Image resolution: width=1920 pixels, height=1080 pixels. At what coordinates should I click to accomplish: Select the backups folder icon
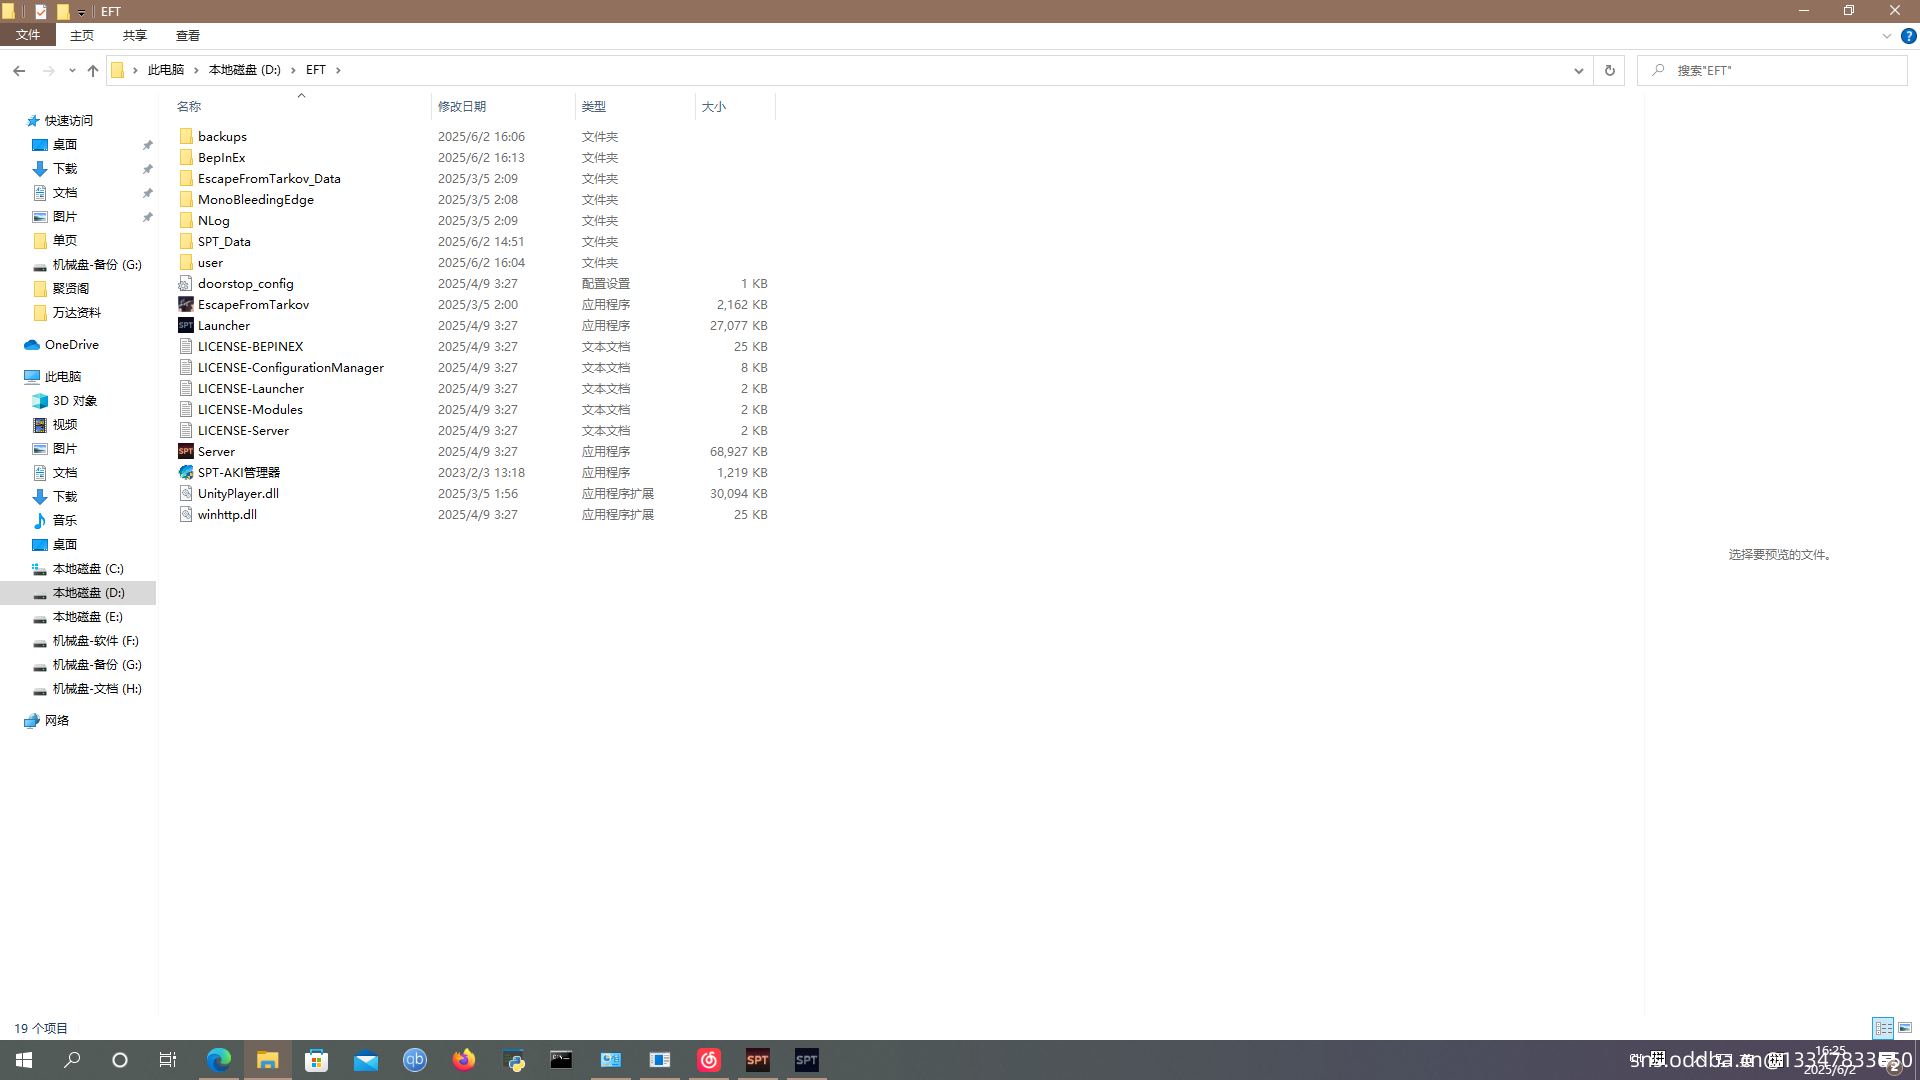click(x=186, y=136)
